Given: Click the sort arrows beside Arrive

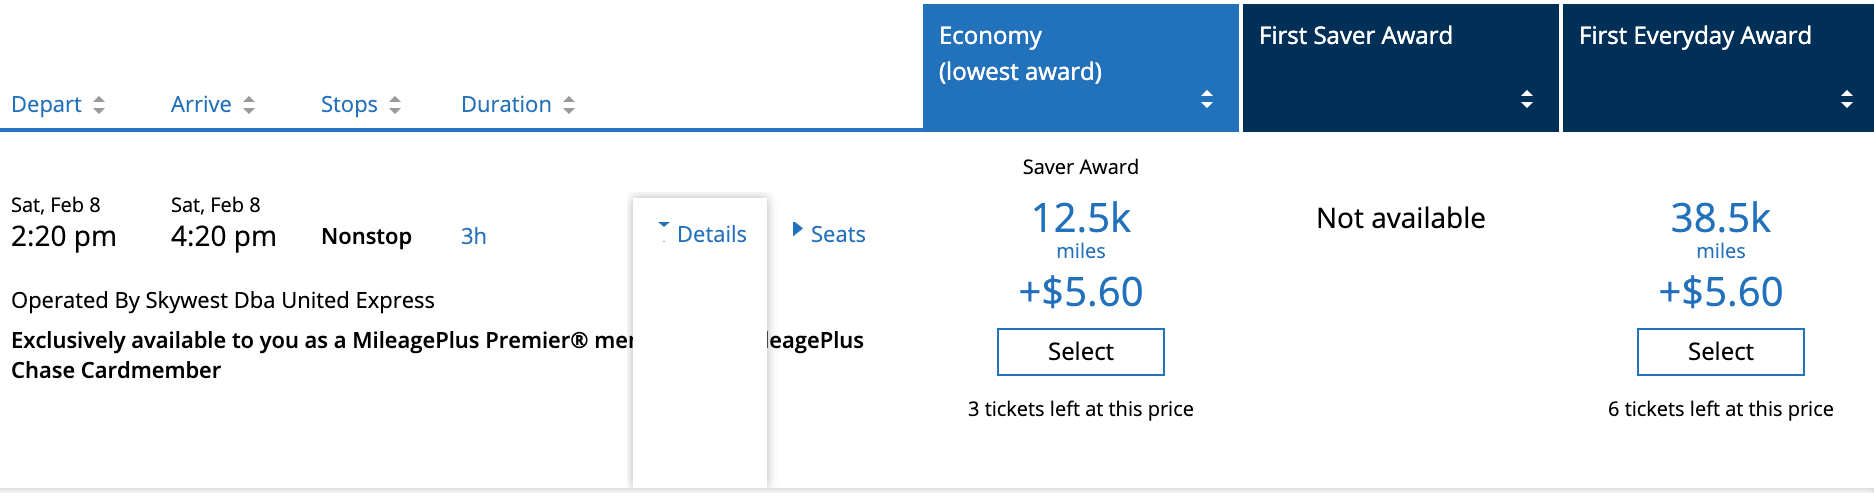Looking at the screenshot, I should coord(249,105).
